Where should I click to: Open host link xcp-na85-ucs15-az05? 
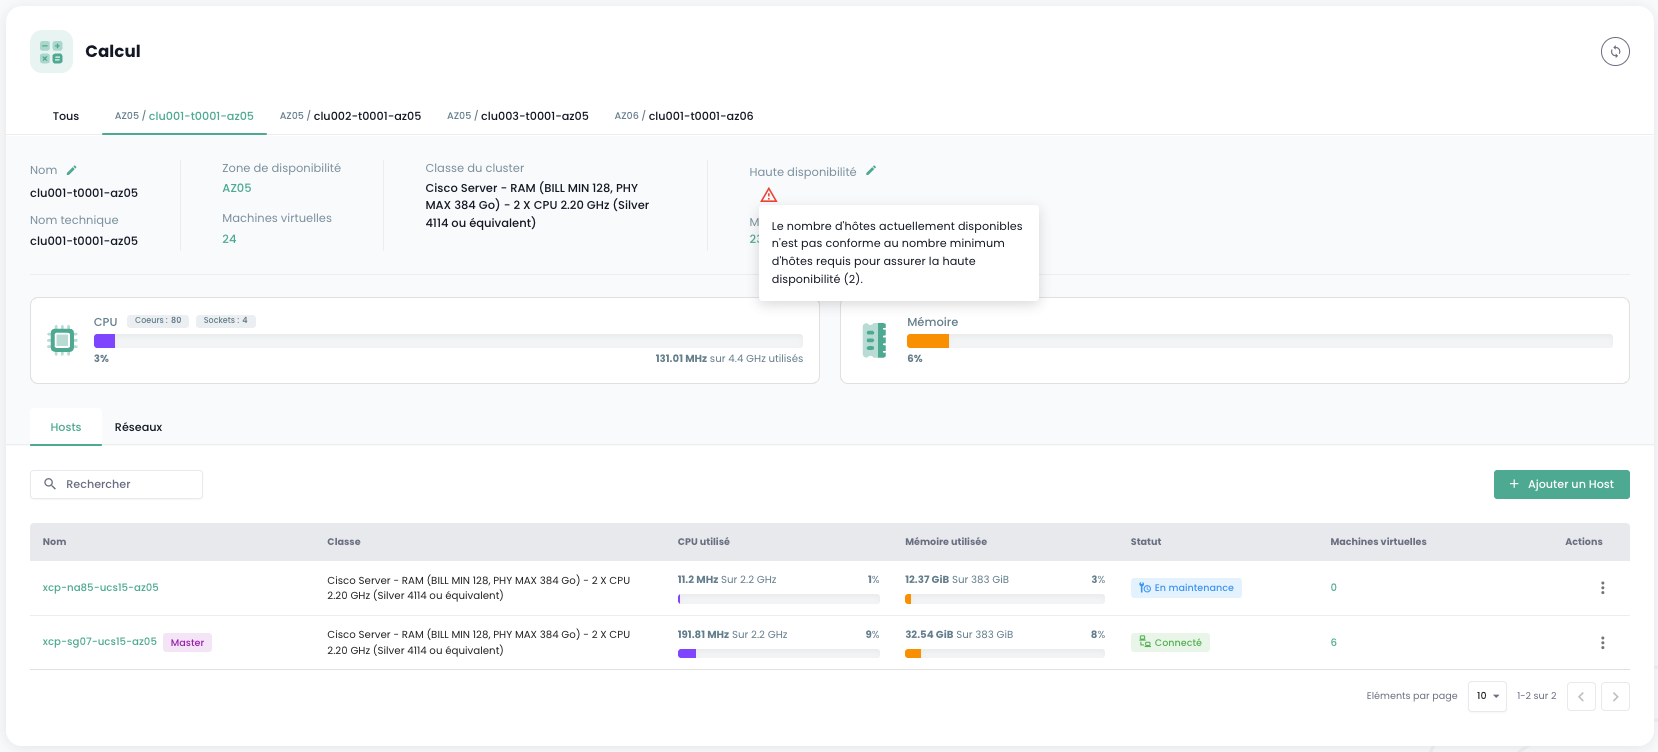[100, 588]
